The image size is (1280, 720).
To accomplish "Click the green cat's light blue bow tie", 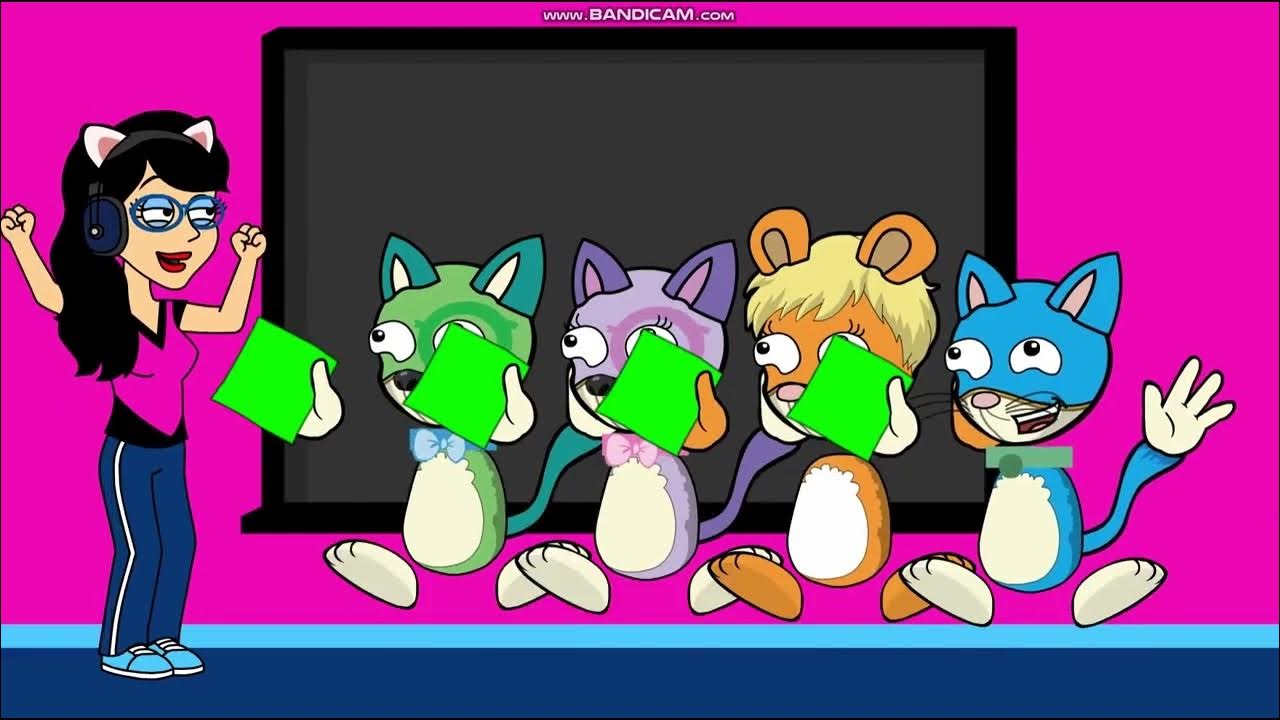I will [x=438, y=445].
